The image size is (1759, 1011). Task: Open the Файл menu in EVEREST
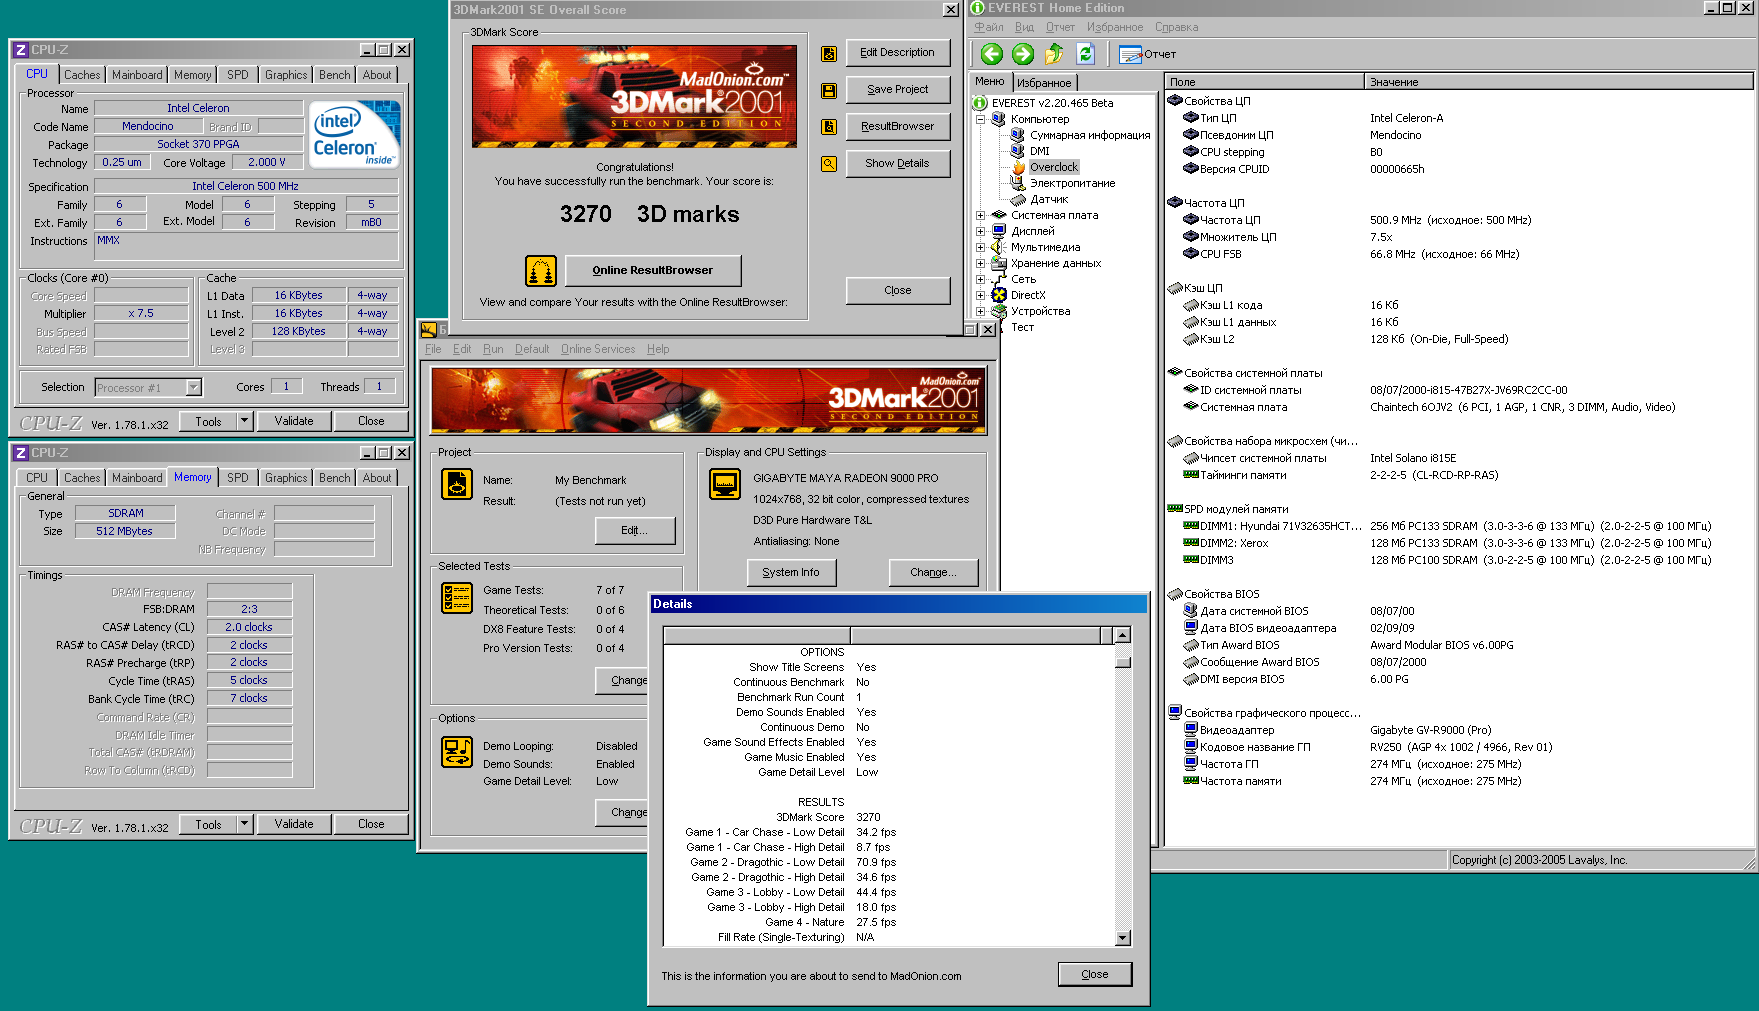(989, 27)
